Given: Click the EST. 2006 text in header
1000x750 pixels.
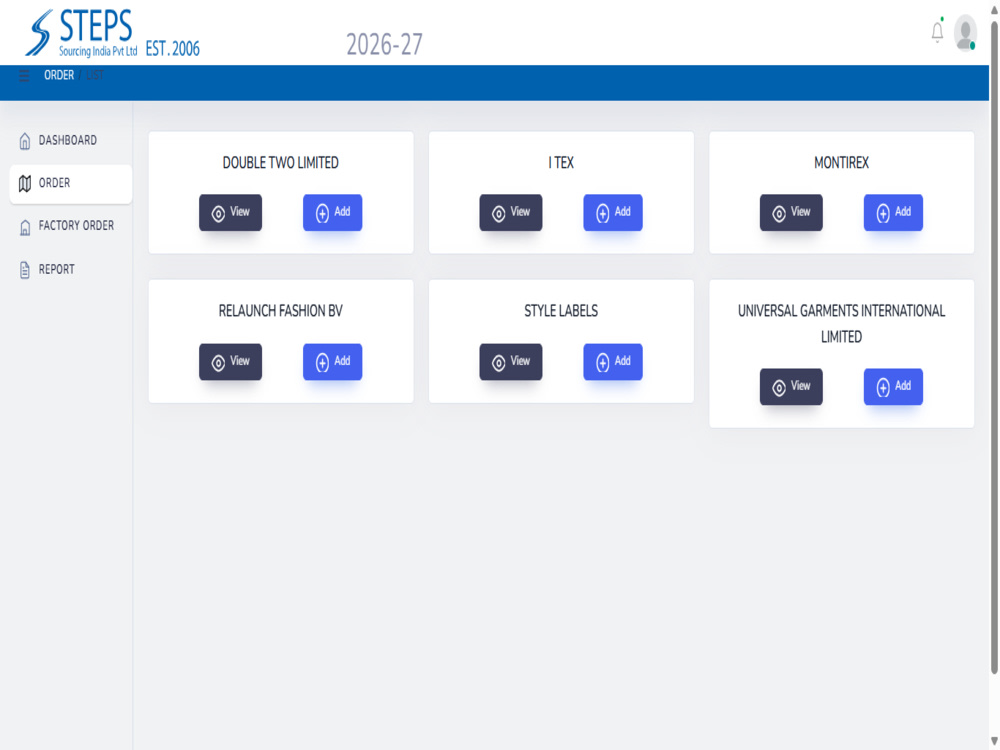Looking at the screenshot, I should (172, 48).
